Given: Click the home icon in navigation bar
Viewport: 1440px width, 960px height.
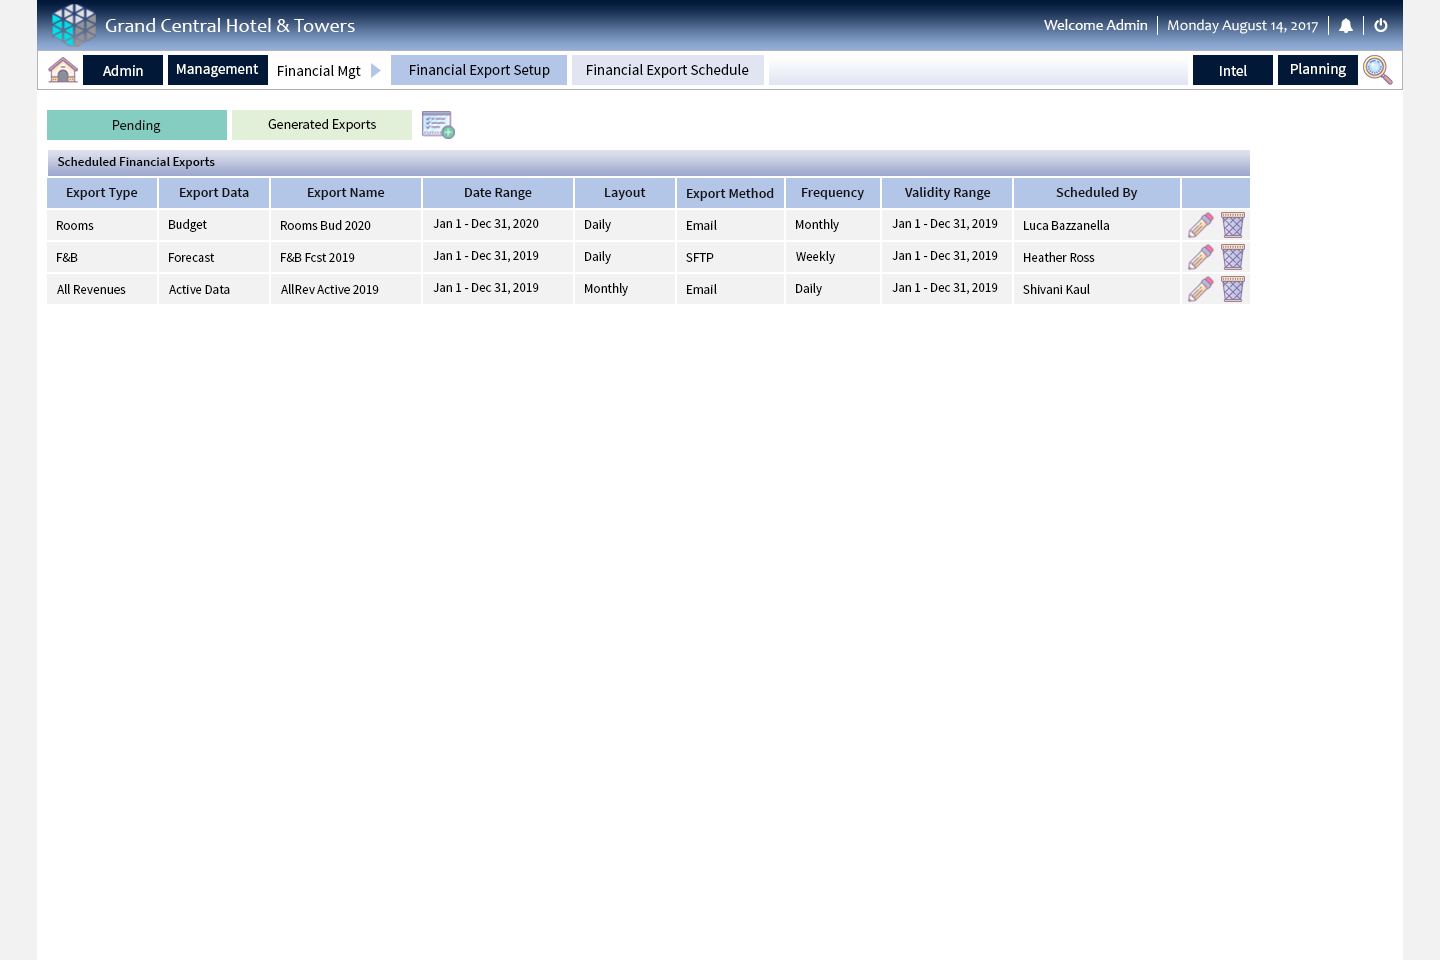Looking at the screenshot, I should pyautogui.click(x=63, y=70).
